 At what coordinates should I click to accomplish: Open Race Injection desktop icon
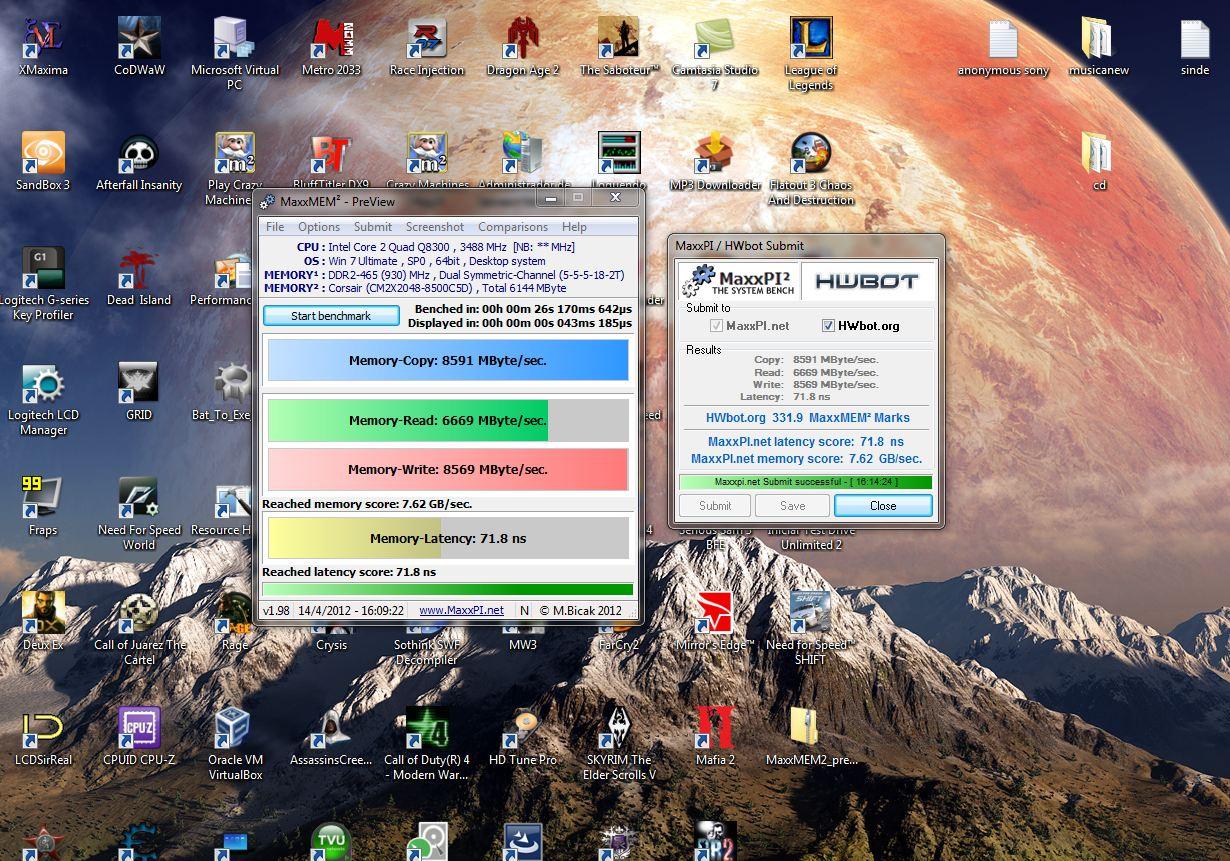pos(427,46)
